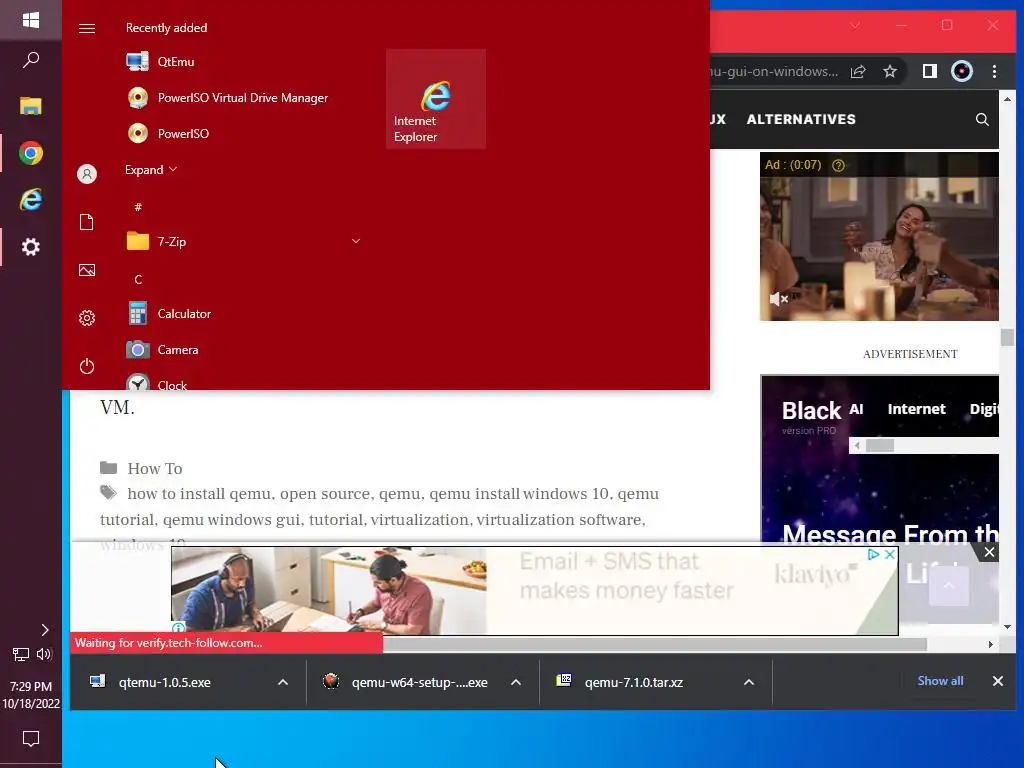Open the How To category link
1024x768 pixels.
click(x=155, y=468)
